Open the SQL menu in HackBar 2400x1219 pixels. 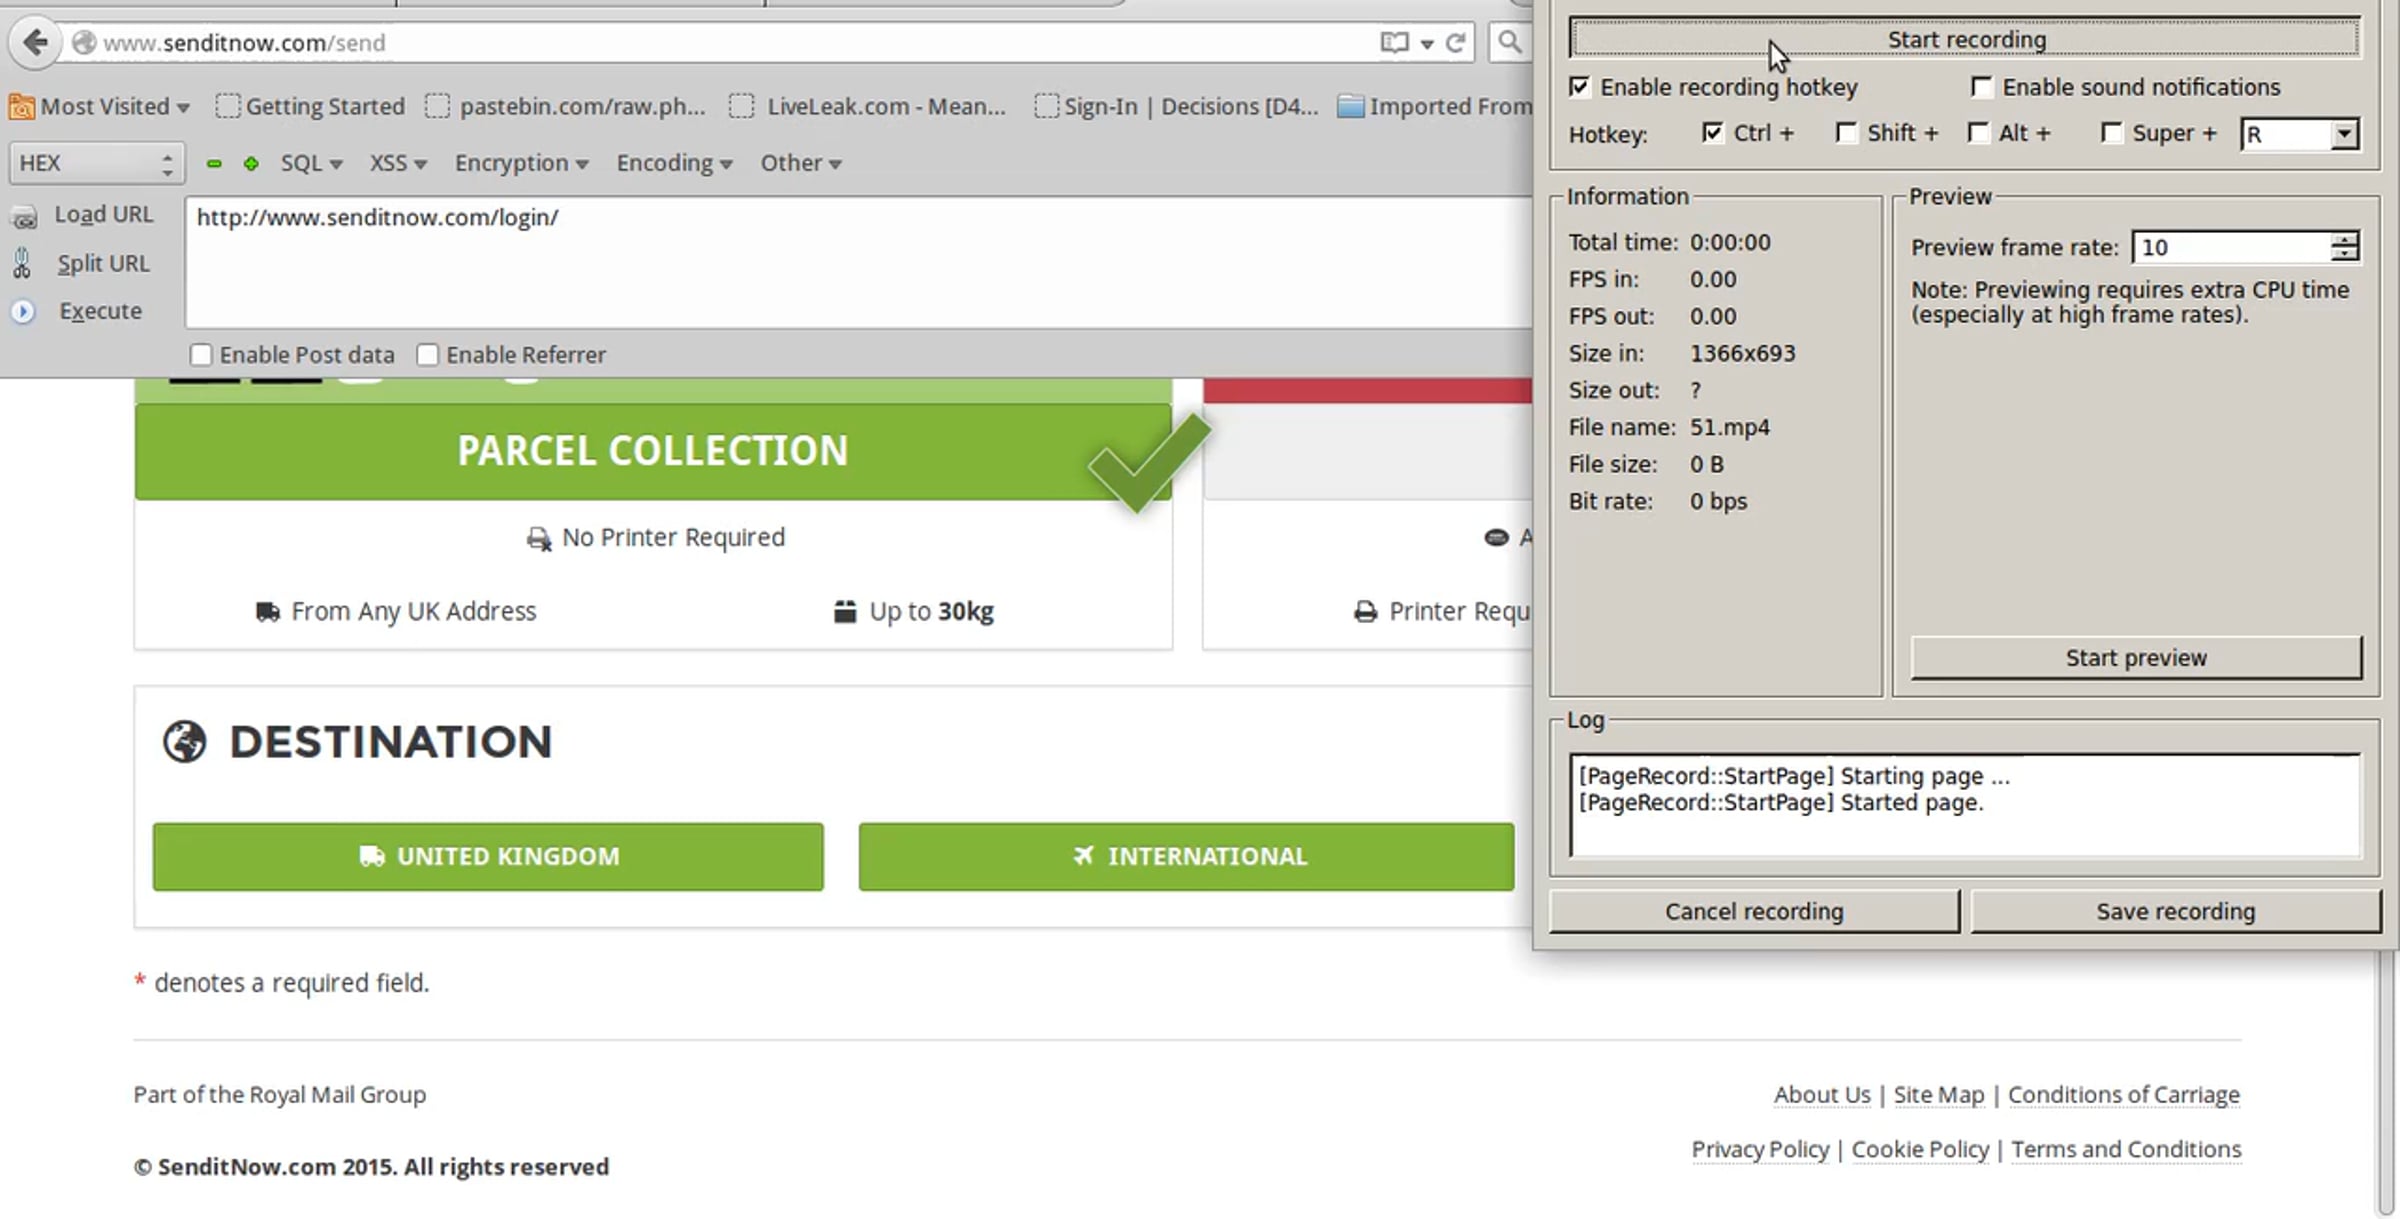(310, 163)
